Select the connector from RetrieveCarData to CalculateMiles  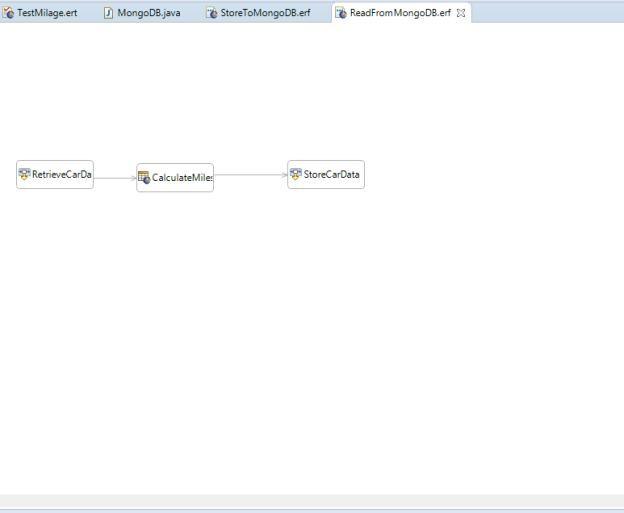tap(115, 178)
